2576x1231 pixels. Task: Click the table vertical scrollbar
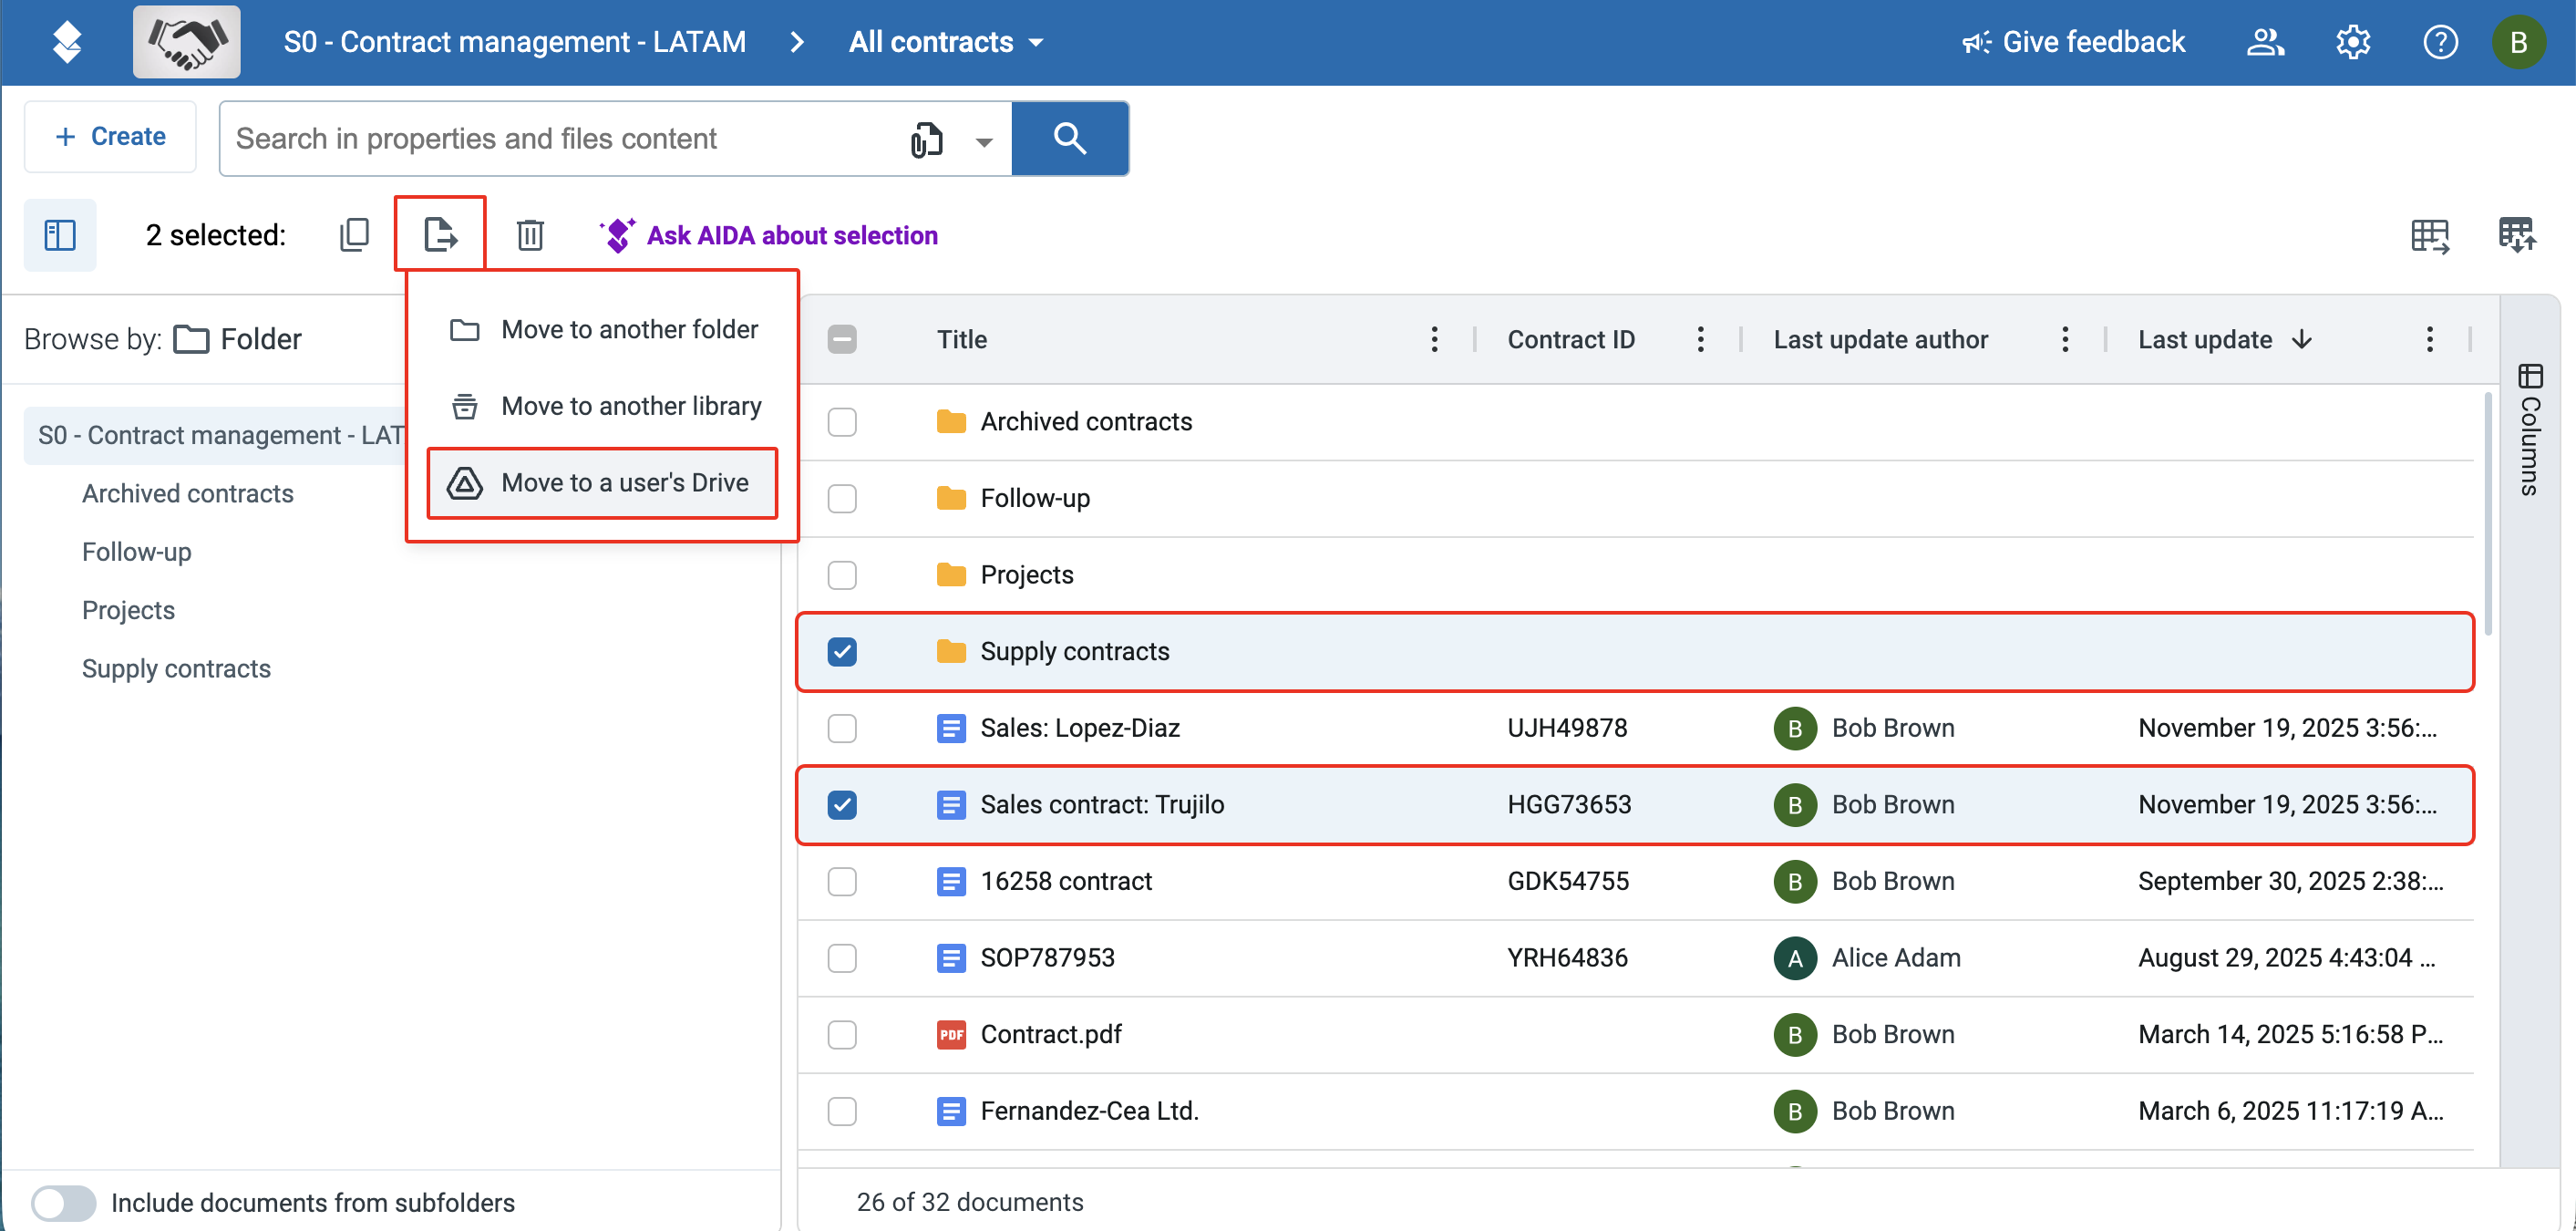[x=2487, y=515]
